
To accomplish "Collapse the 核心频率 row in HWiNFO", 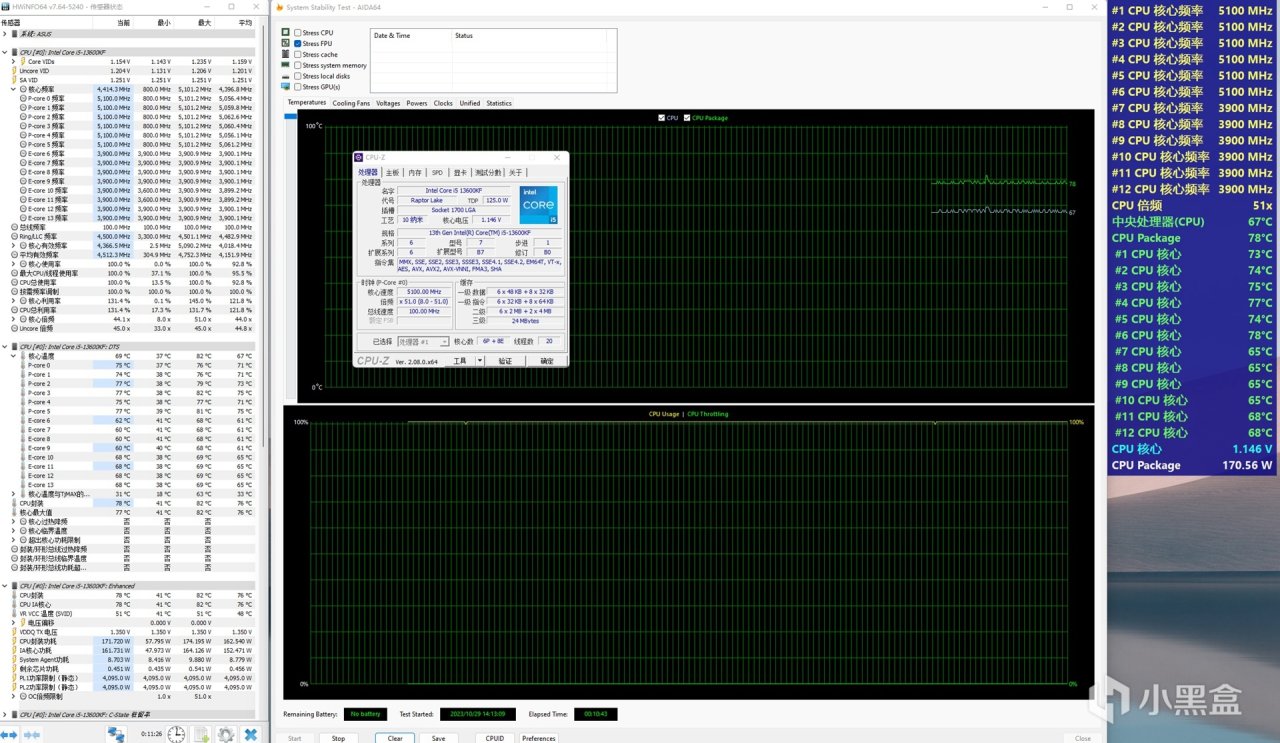I will (x=14, y=89).
